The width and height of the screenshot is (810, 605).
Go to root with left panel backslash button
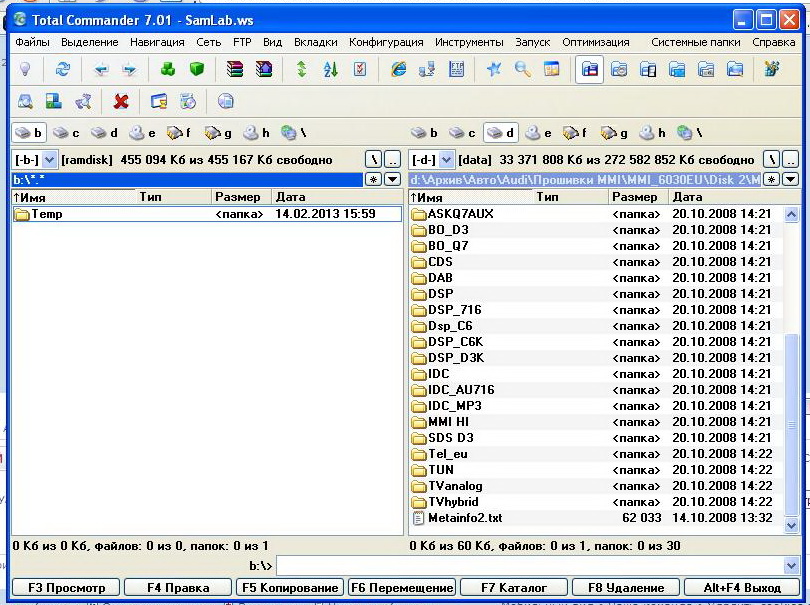[x=373, y=160]
